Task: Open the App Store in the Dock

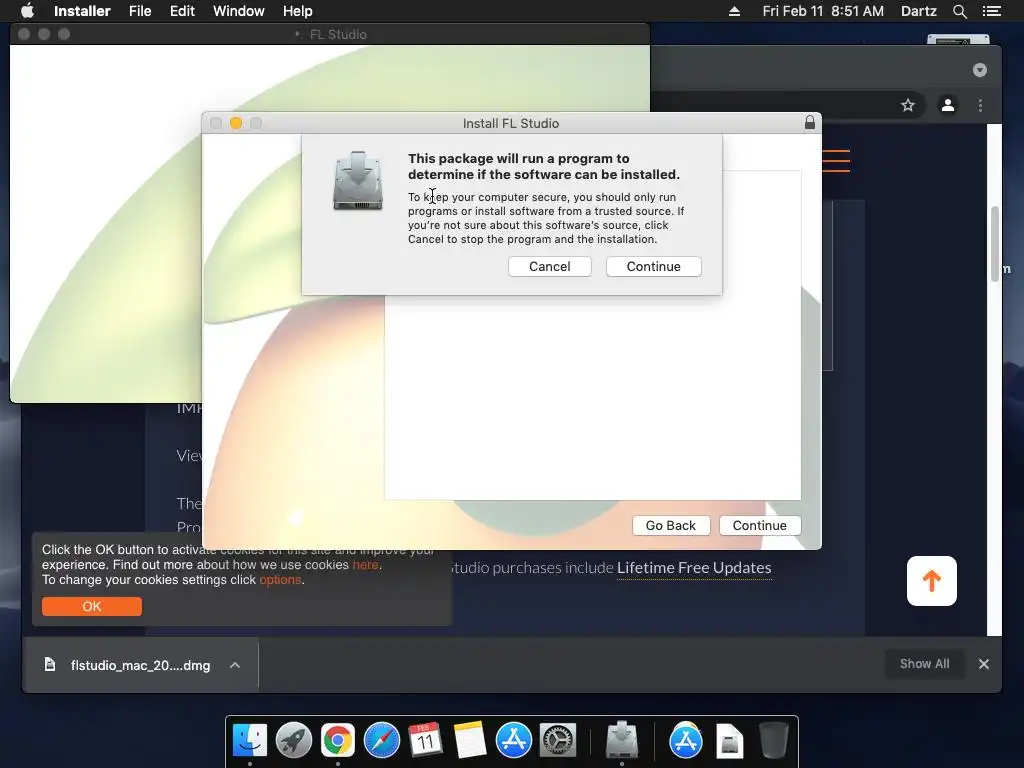Action: pyautogui.click(x=514, y=741)
